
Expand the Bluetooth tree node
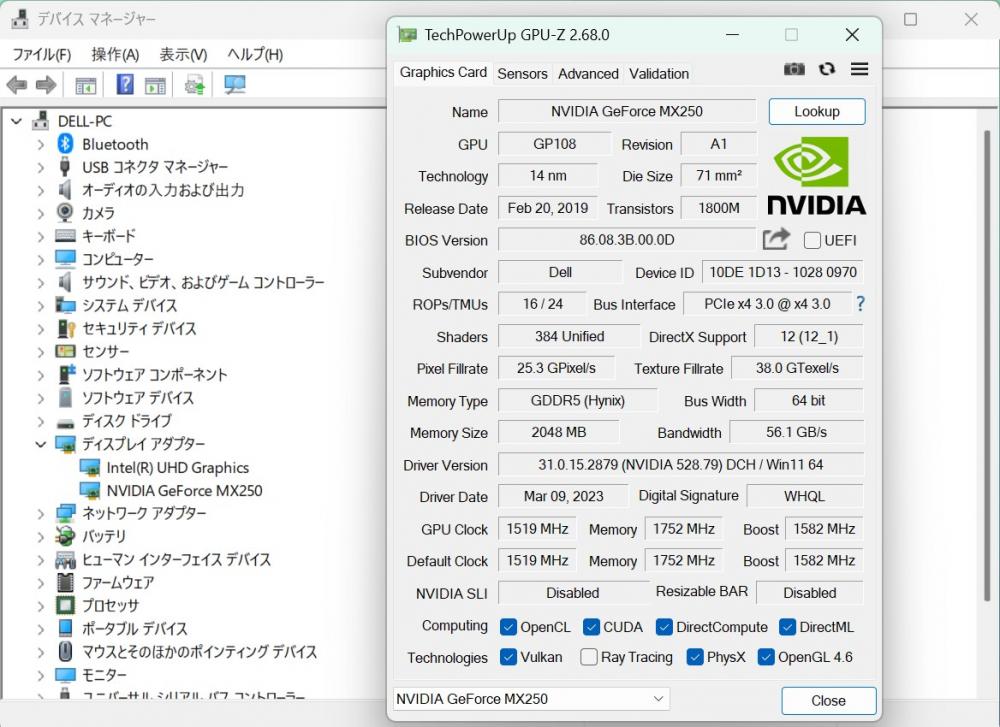coord(41,144)
